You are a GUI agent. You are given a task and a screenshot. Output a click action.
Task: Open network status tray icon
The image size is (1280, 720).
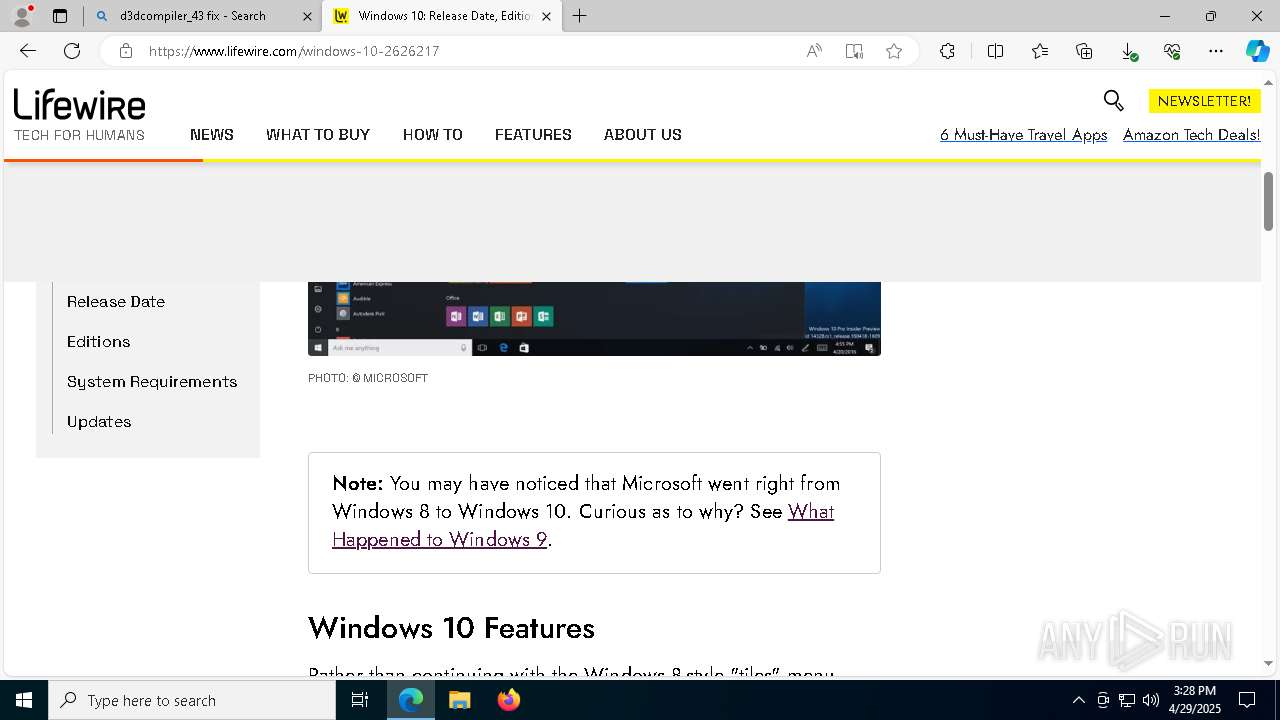tap(1127, 700)
